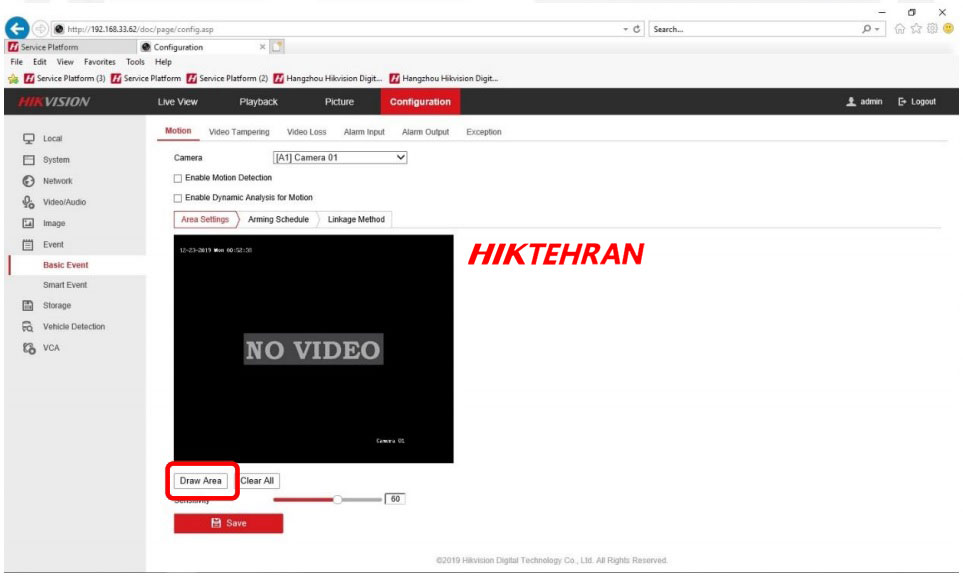Select the Area Settings step tab
Screen dimensions: 963x576
tap(205, 219)
